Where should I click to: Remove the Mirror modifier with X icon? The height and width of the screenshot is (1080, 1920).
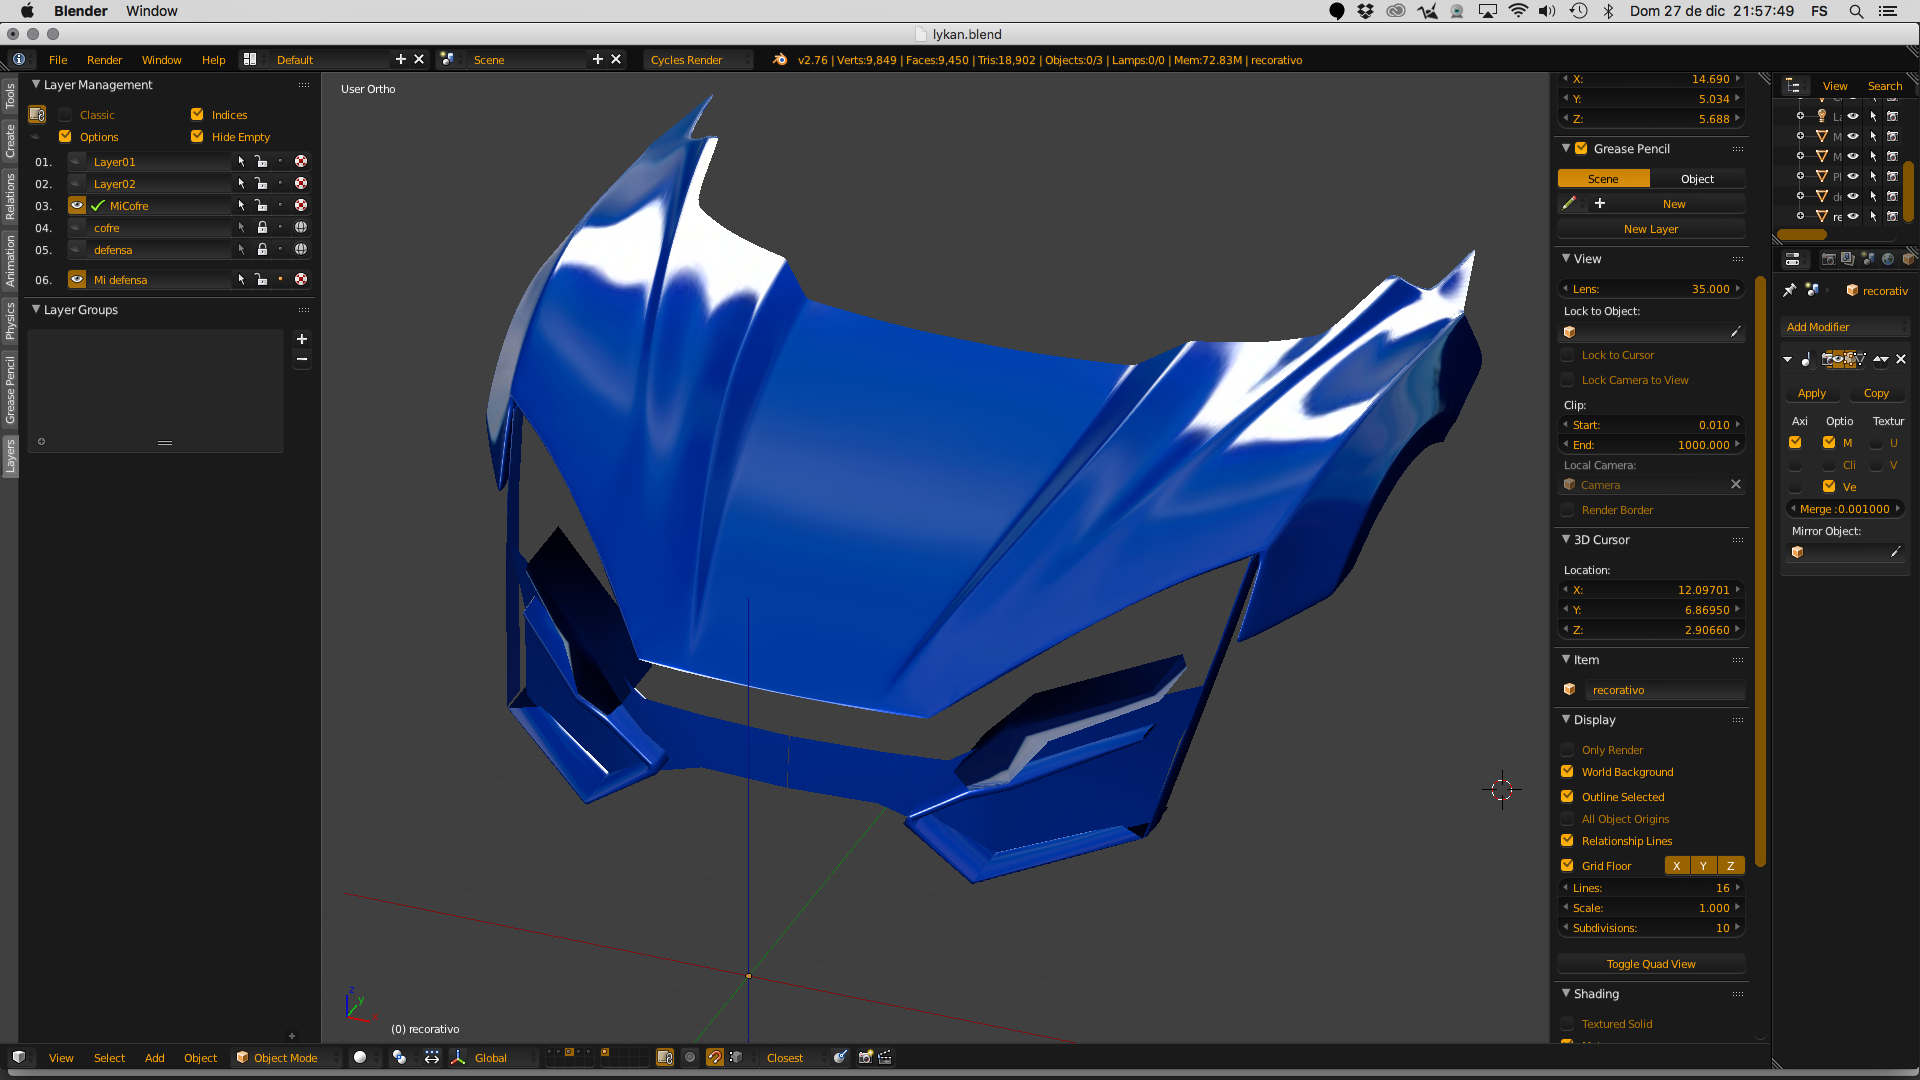pyautogui.click(x=1901, y=359)
